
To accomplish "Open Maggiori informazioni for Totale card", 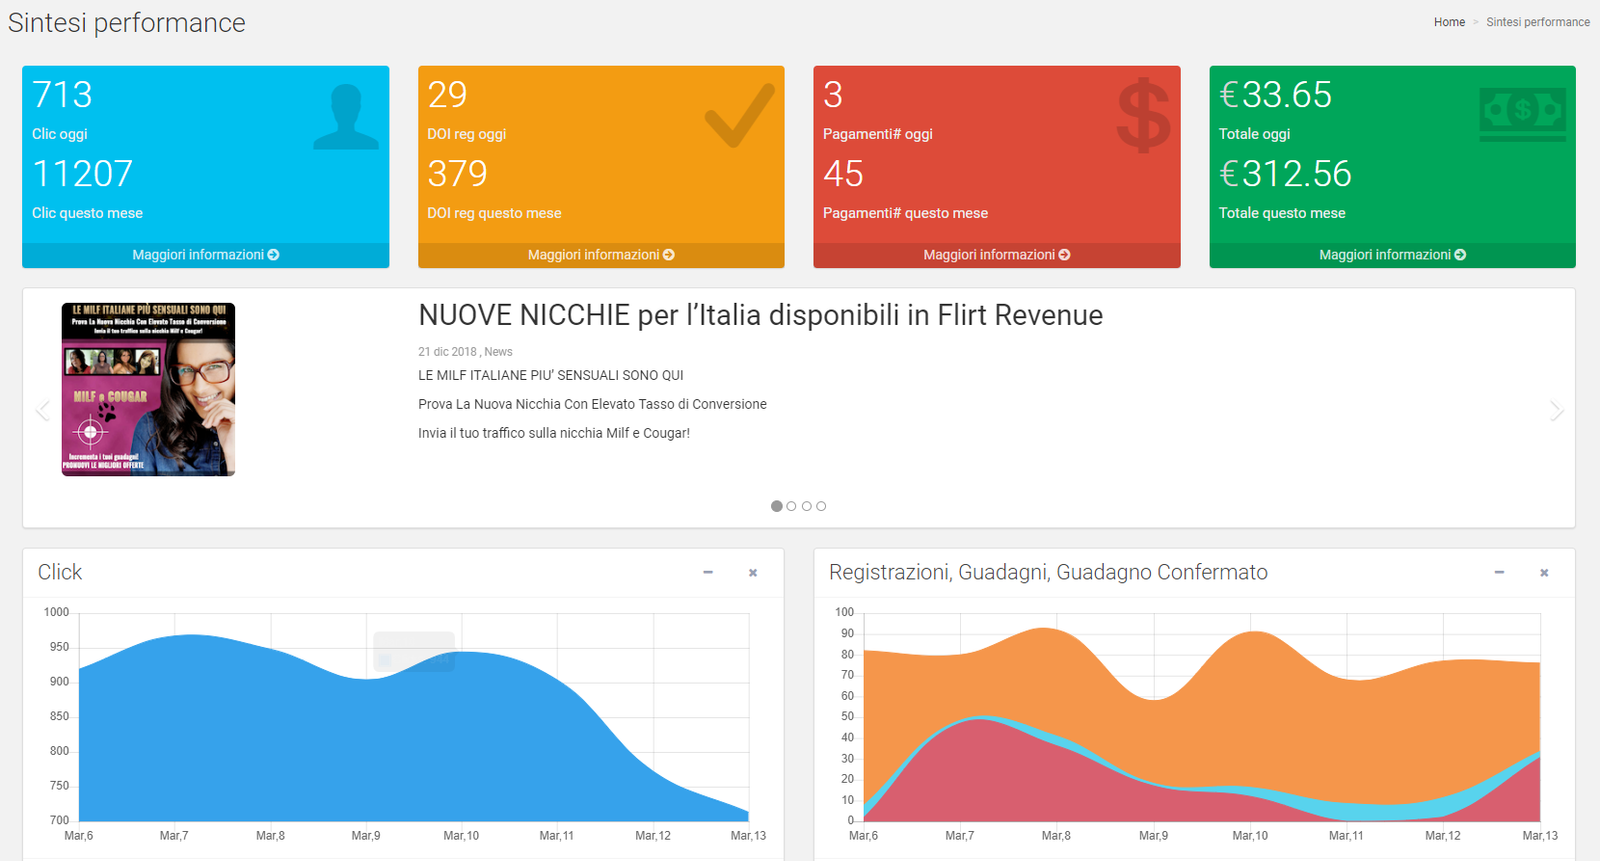I will click(1392, 255).
